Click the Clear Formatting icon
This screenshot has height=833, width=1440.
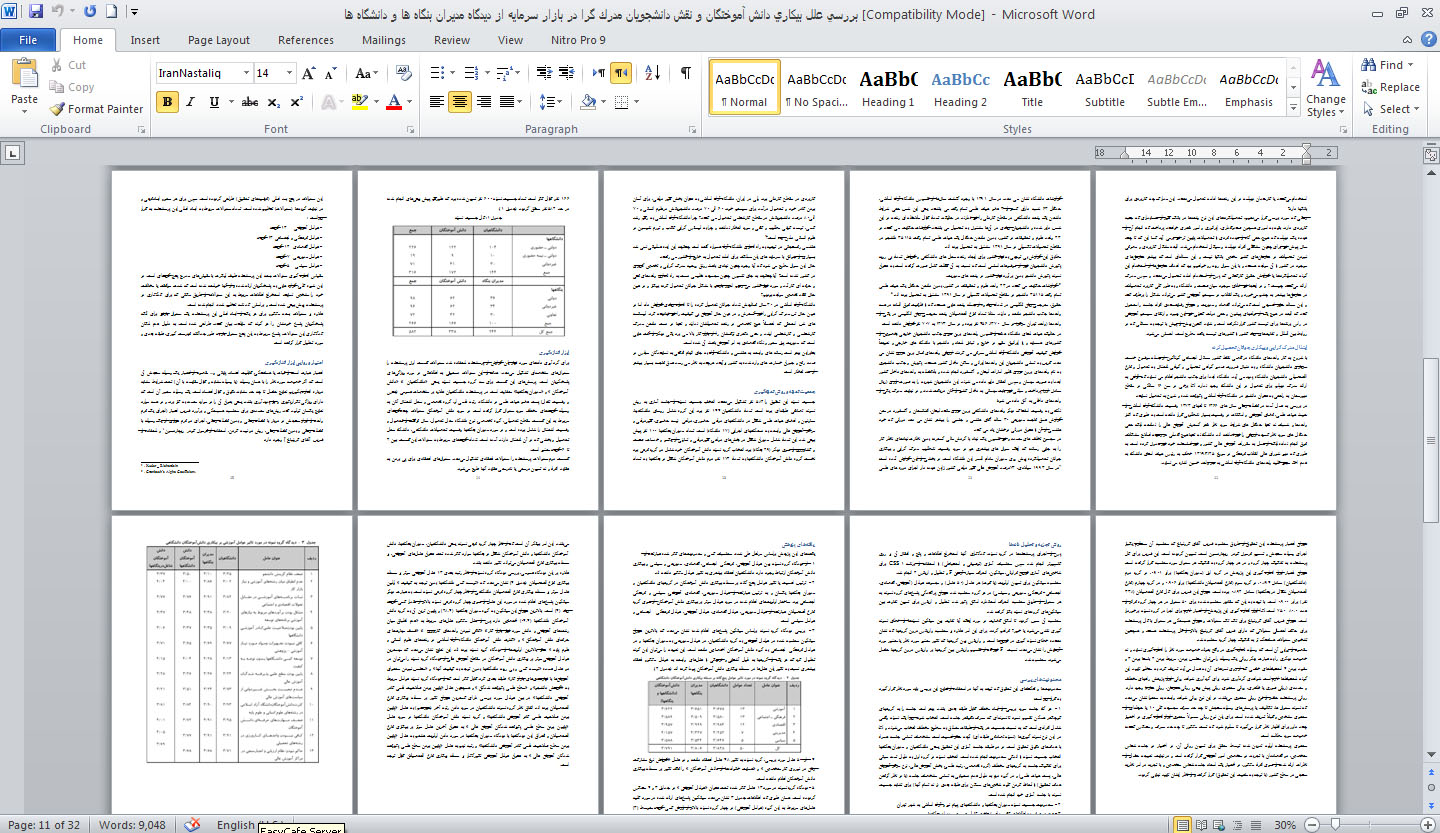point(400,74)
